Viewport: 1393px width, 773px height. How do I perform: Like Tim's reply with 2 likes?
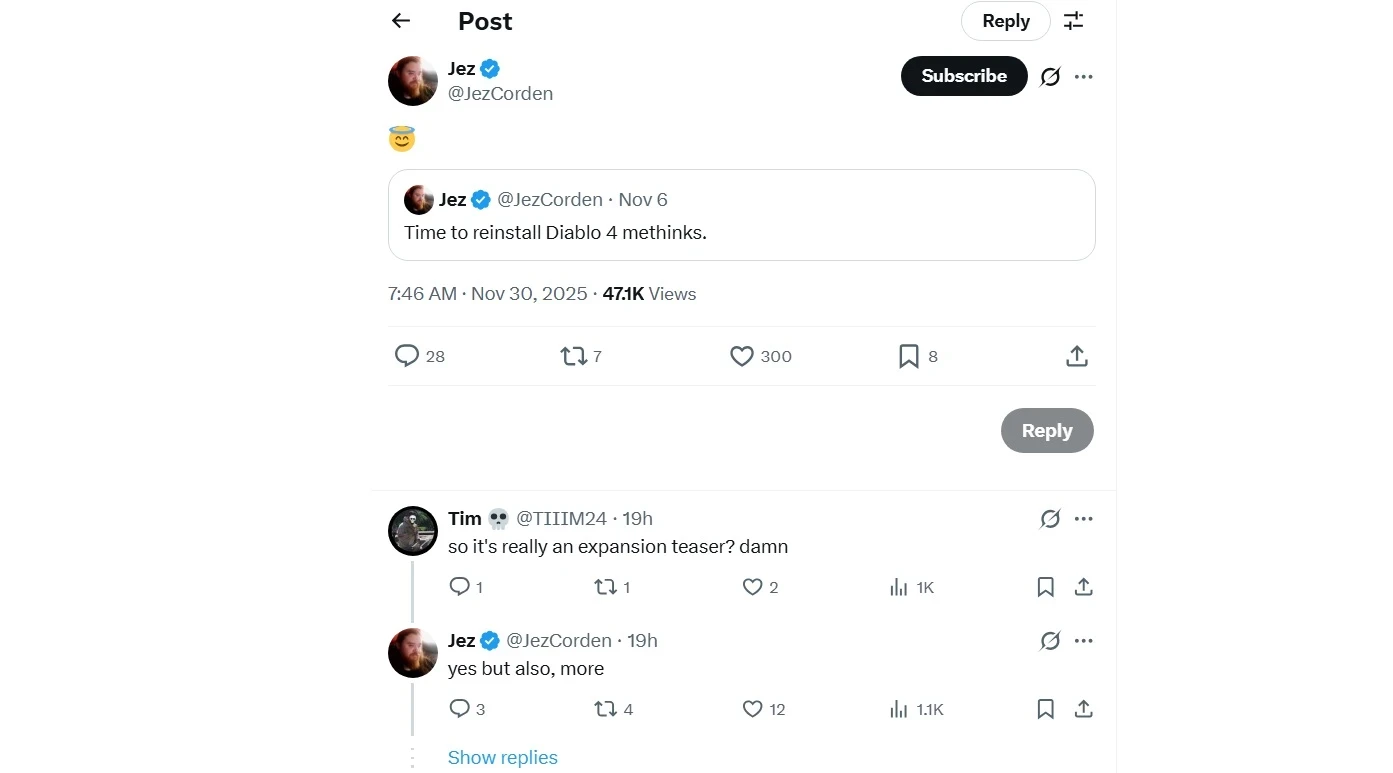point(753,587)
